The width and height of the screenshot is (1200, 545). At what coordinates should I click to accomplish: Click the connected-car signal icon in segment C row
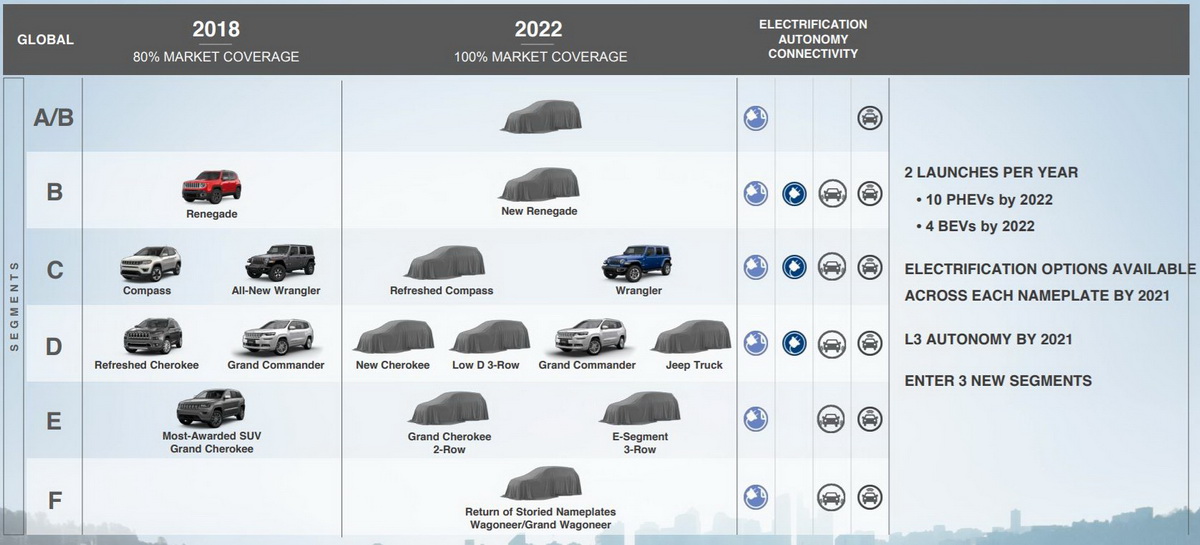click(870, 267)
